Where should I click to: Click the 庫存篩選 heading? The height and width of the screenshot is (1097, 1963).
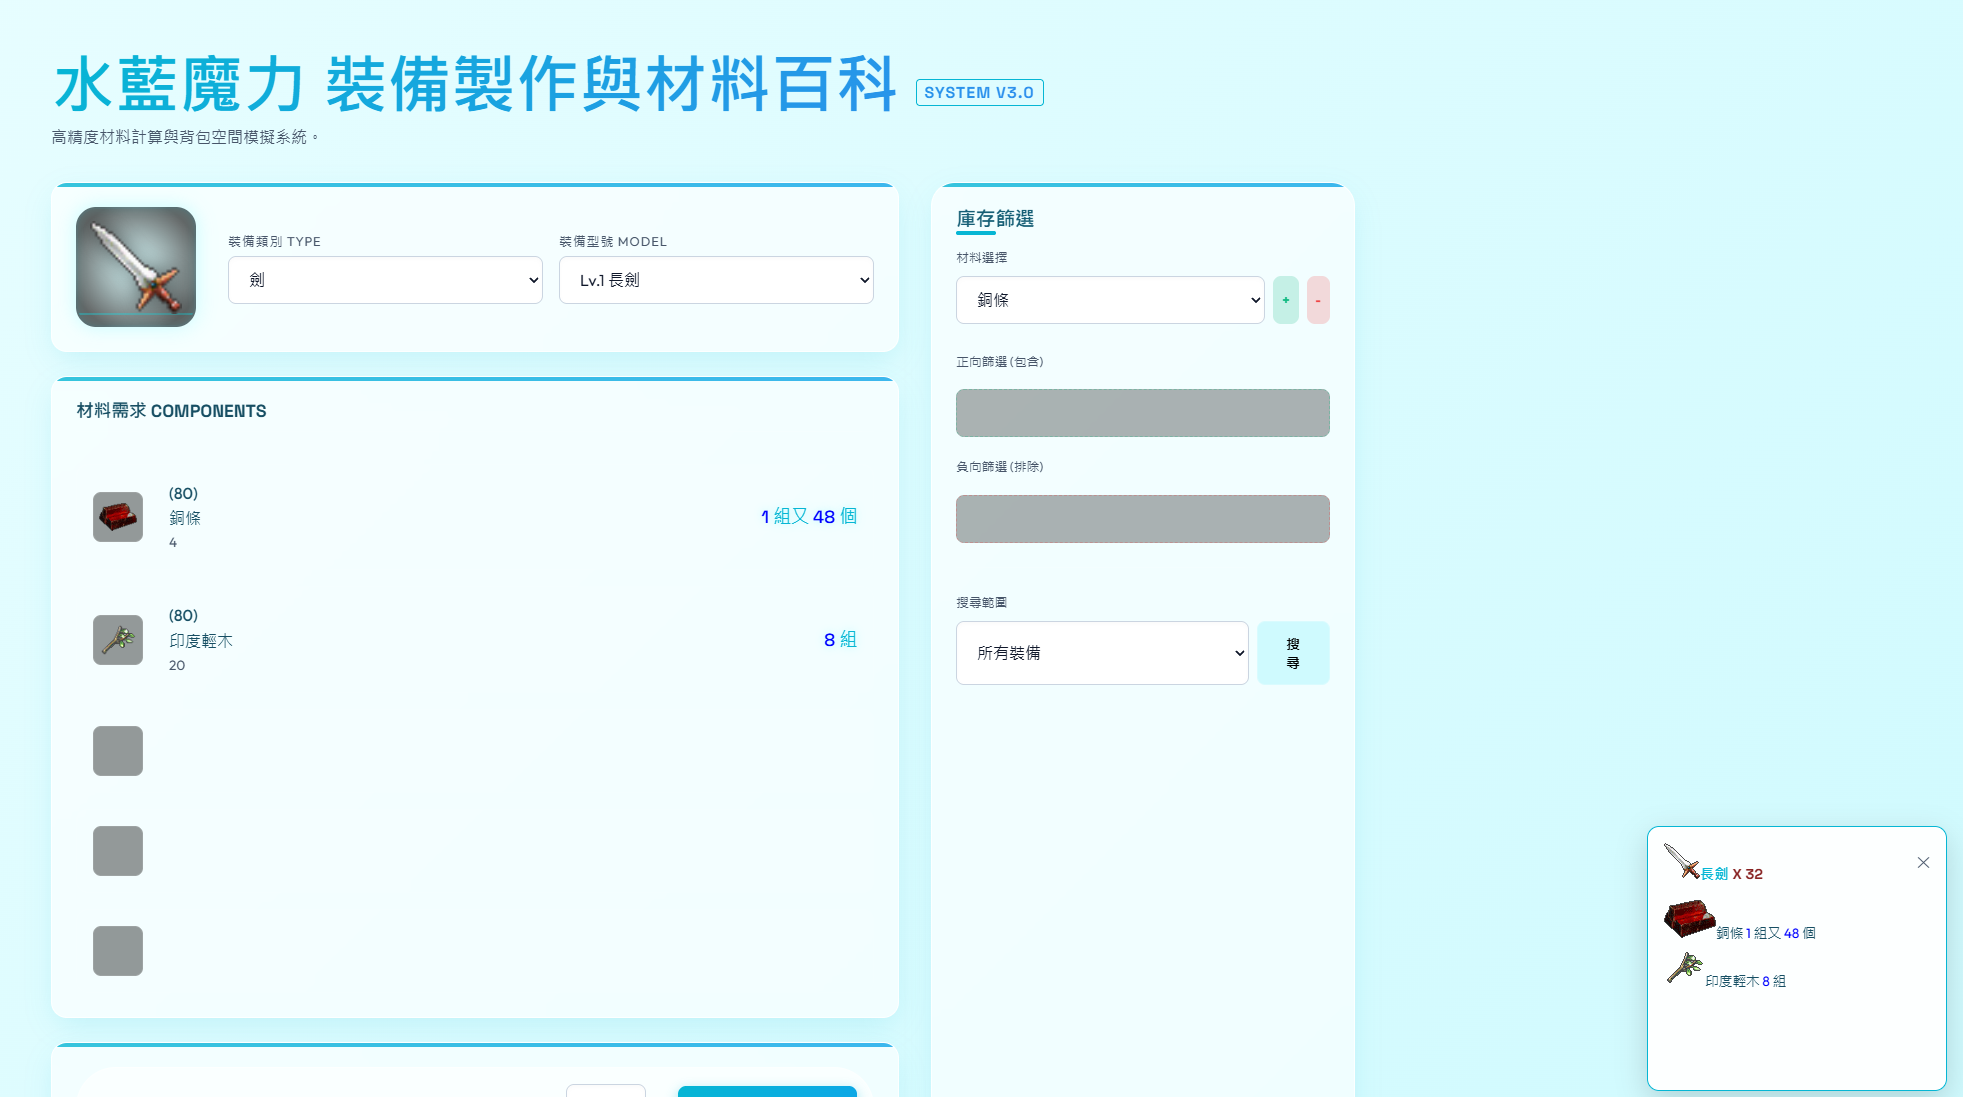click(x=995, y=218)
